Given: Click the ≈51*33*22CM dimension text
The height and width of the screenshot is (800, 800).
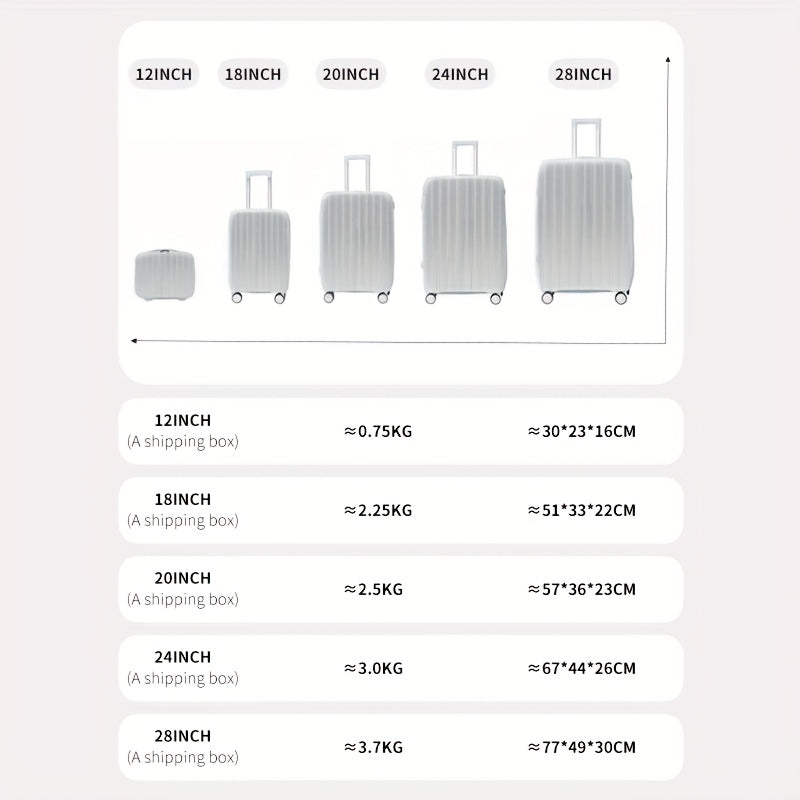Looking at the screenshot, I should pos(582,510).
